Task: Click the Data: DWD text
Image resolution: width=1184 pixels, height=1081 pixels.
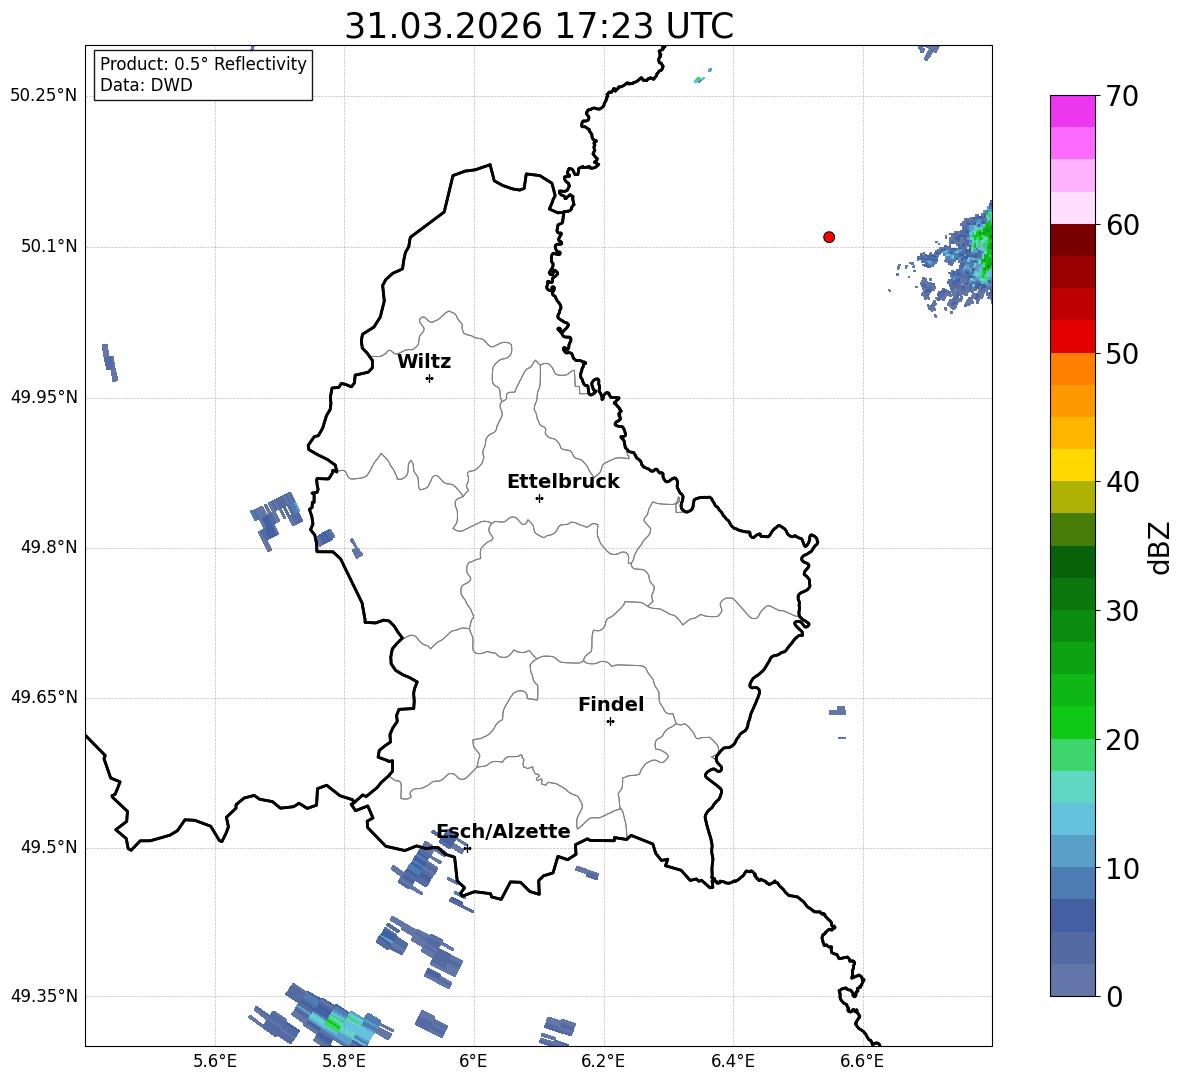Action: tap(146, 85)
